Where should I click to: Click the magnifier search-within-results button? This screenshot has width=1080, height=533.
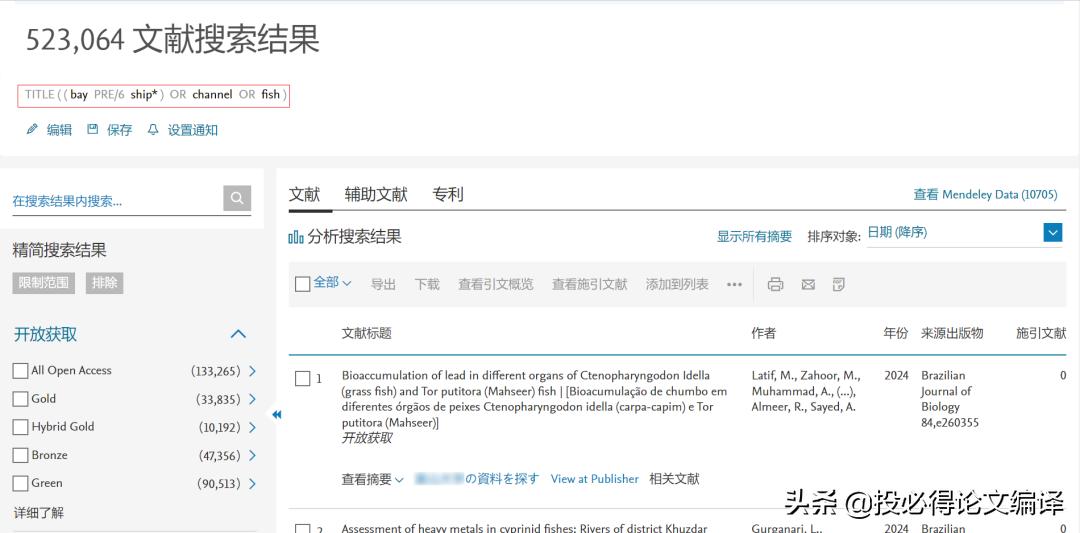coord(237,198)
